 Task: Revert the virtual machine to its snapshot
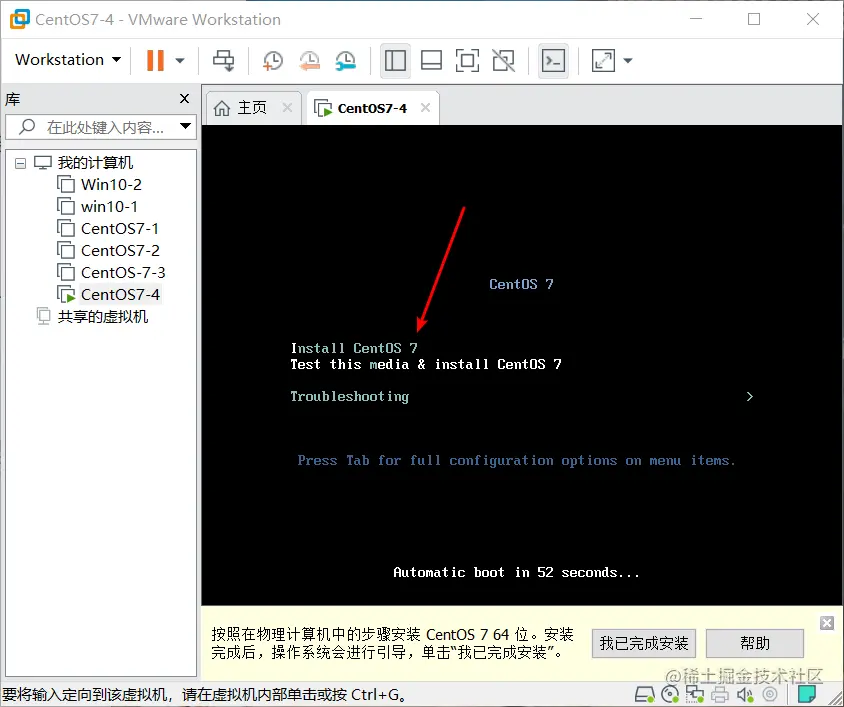(x=310, y=60)
